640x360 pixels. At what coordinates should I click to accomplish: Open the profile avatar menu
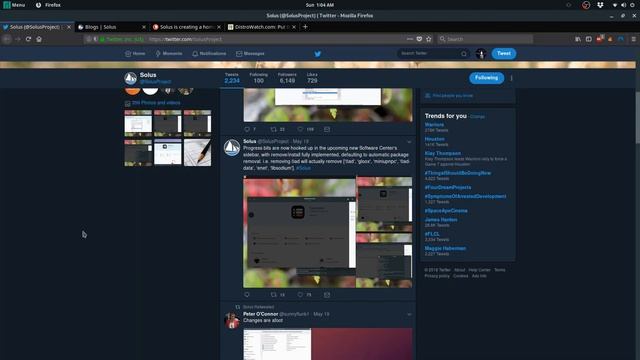[481, 53]
